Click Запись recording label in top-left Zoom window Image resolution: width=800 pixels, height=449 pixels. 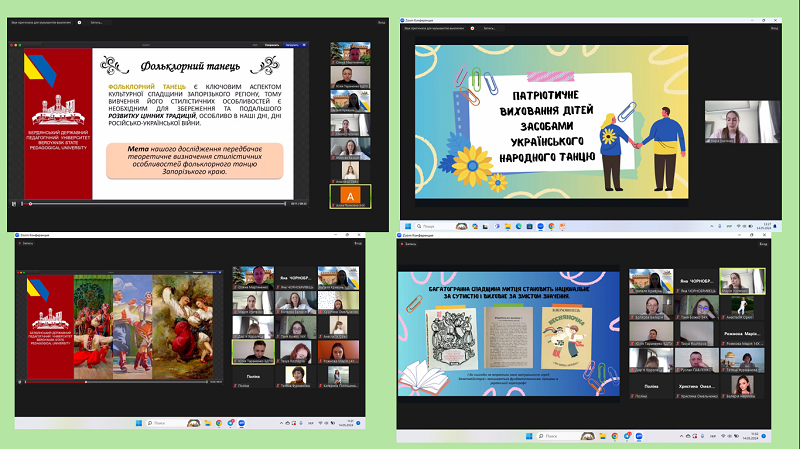(96, 21)
